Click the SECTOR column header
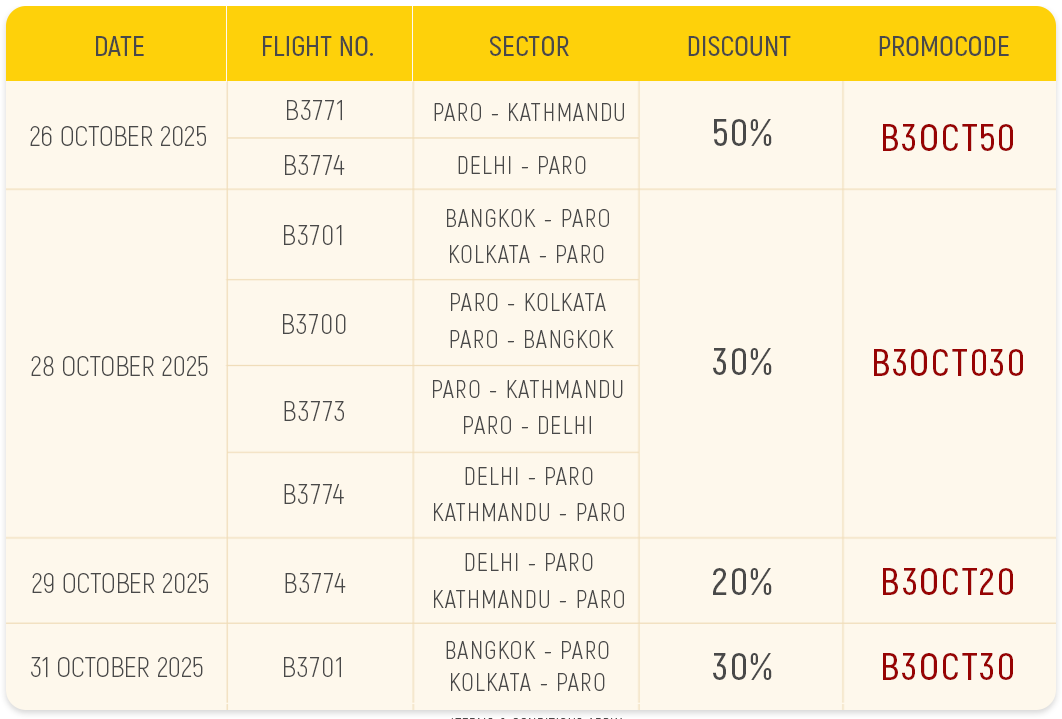 pyautogui.click(x=529, y=46)
